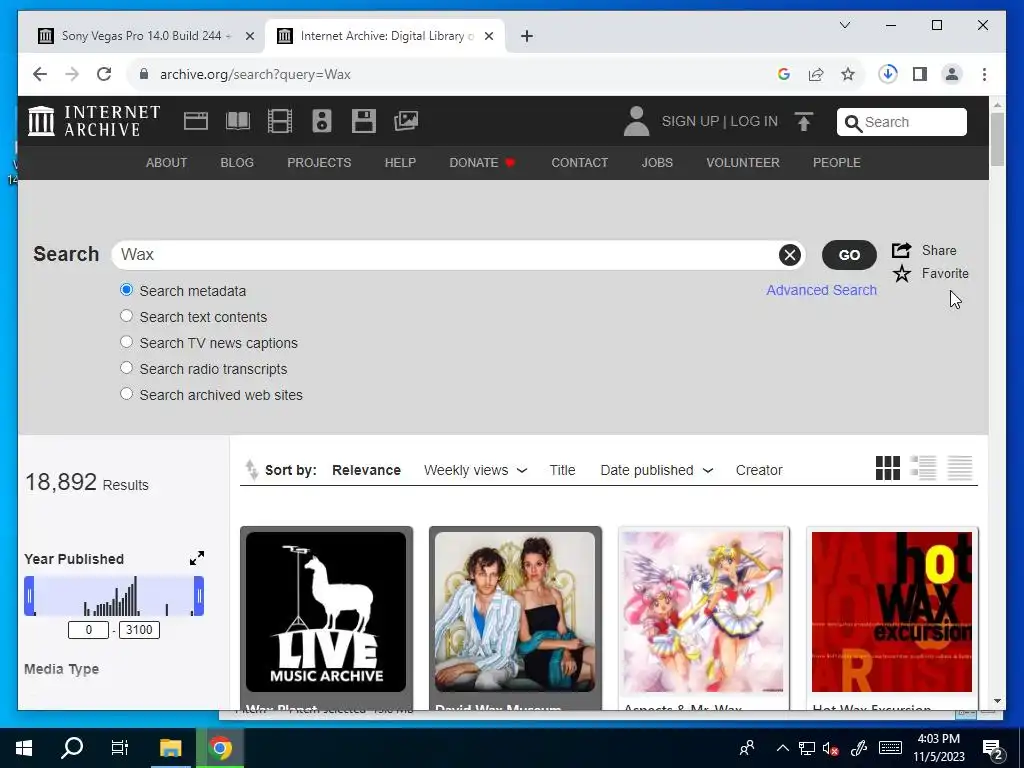Click the GO search button

pos(849,255)
